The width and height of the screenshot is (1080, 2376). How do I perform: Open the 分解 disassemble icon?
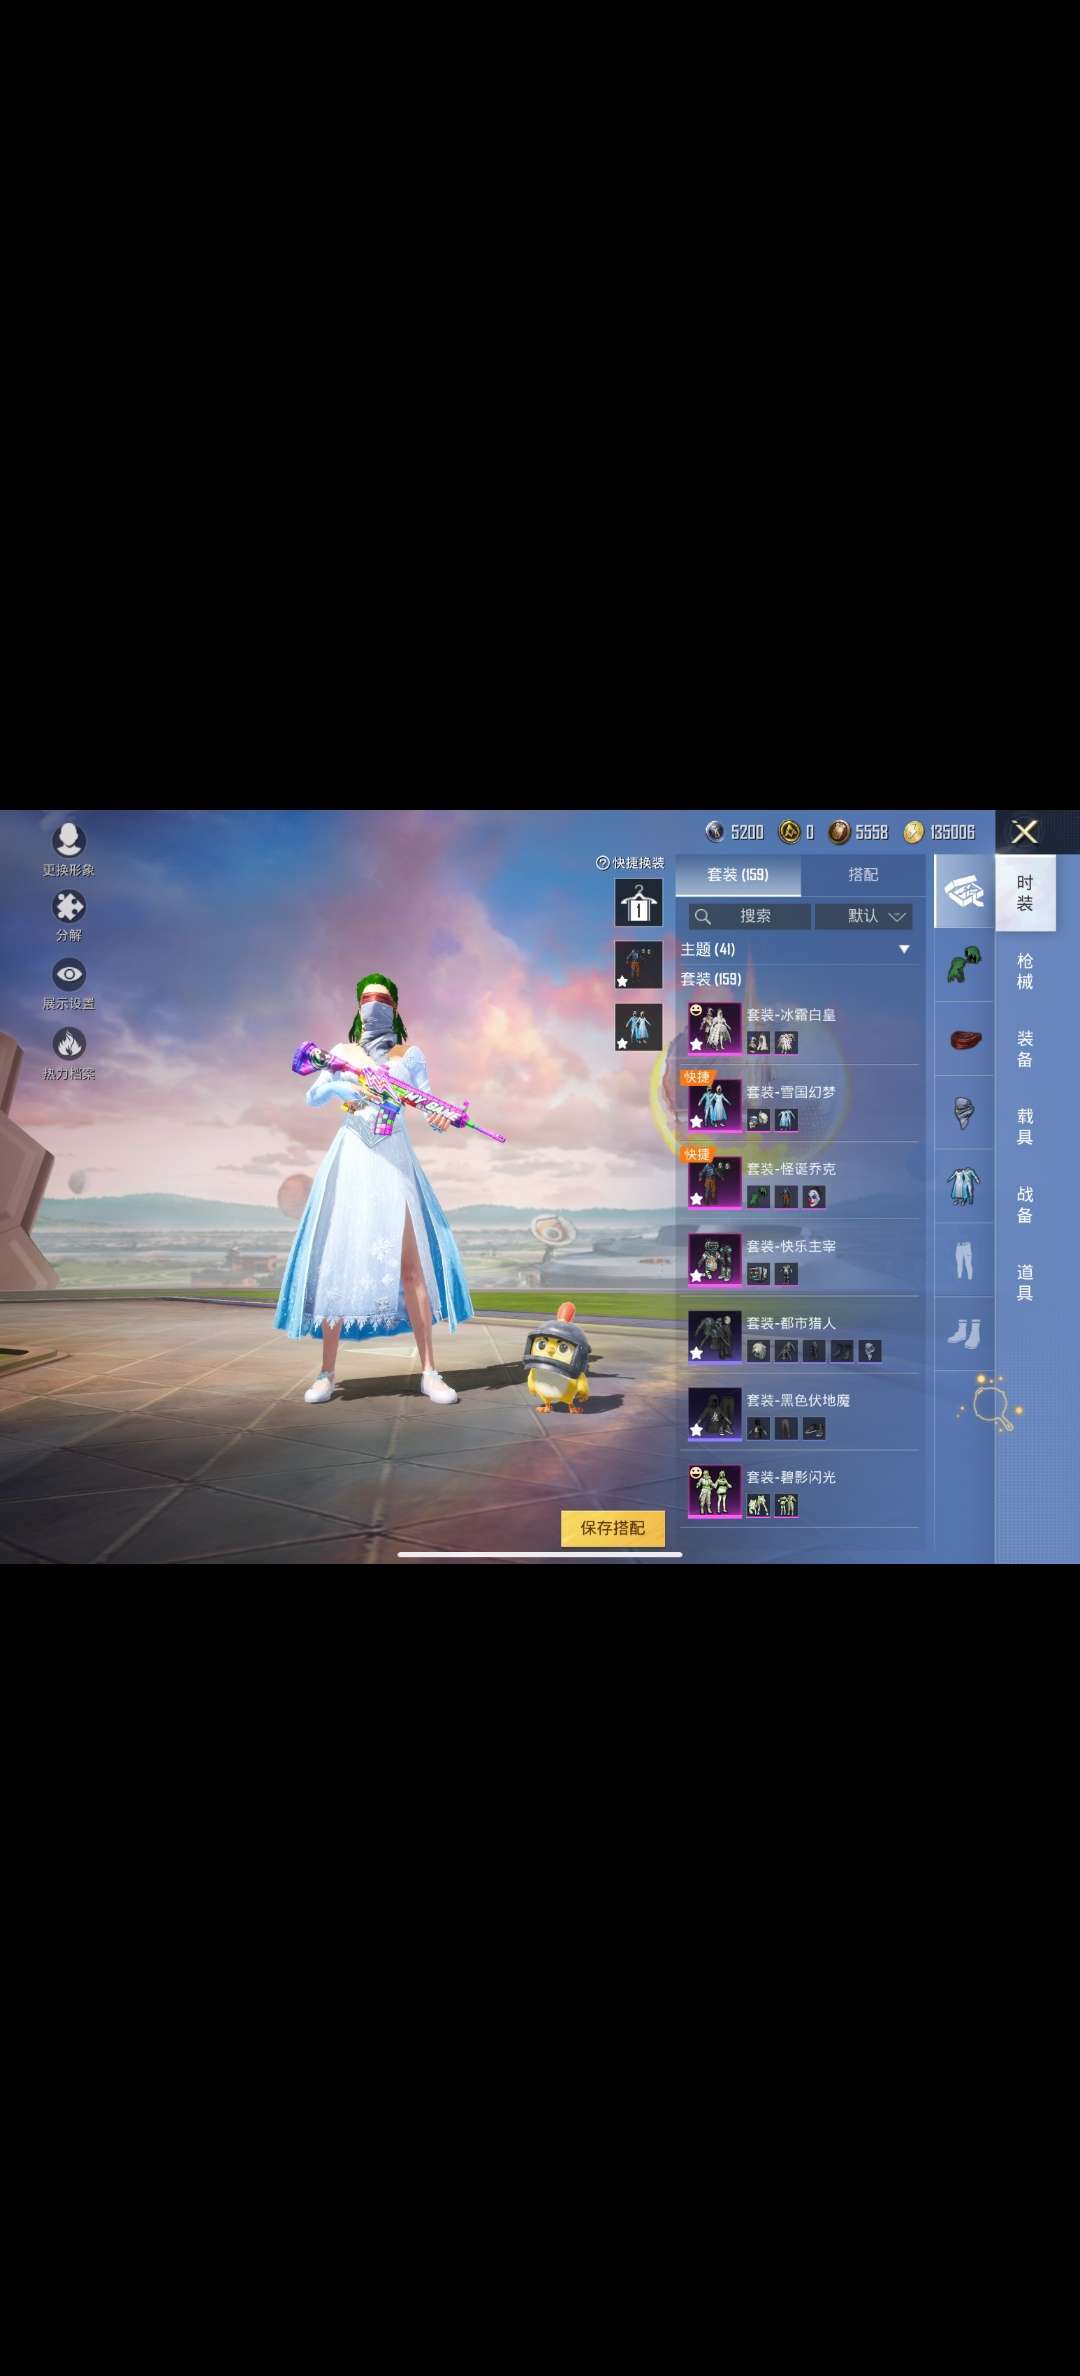tap(68, 906)
